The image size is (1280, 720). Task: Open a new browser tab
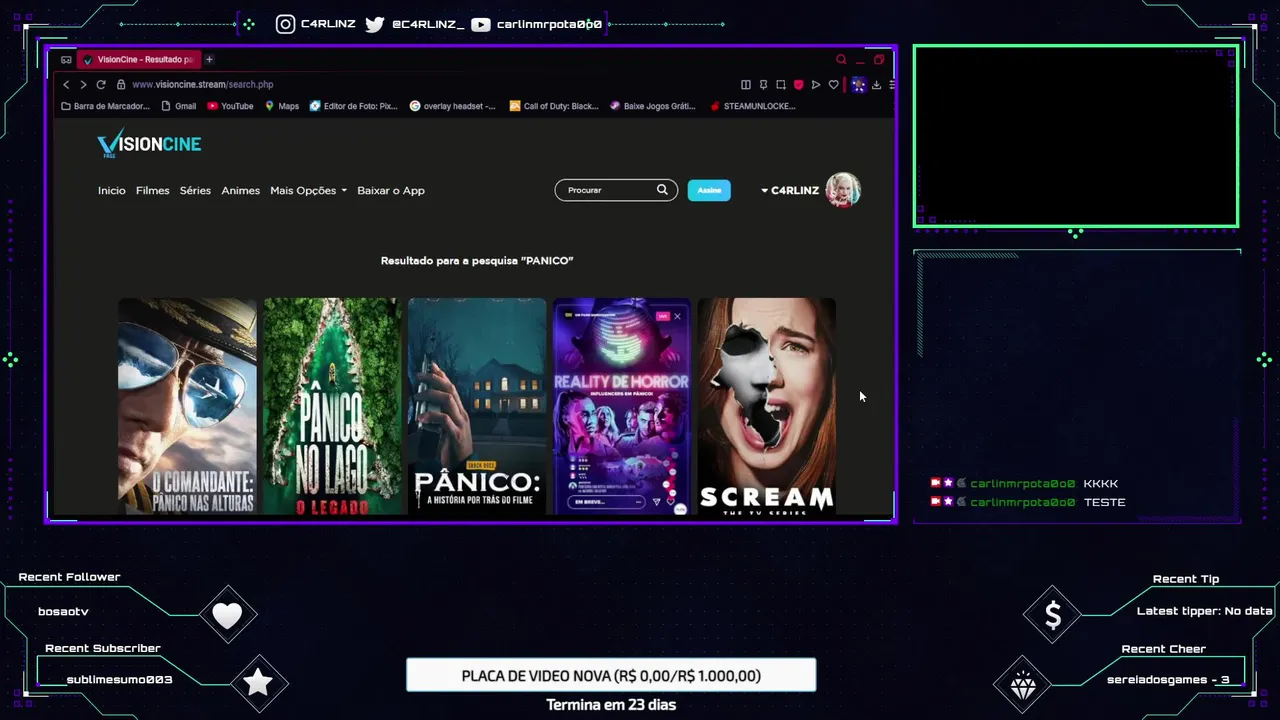click(x=209, y=60)
